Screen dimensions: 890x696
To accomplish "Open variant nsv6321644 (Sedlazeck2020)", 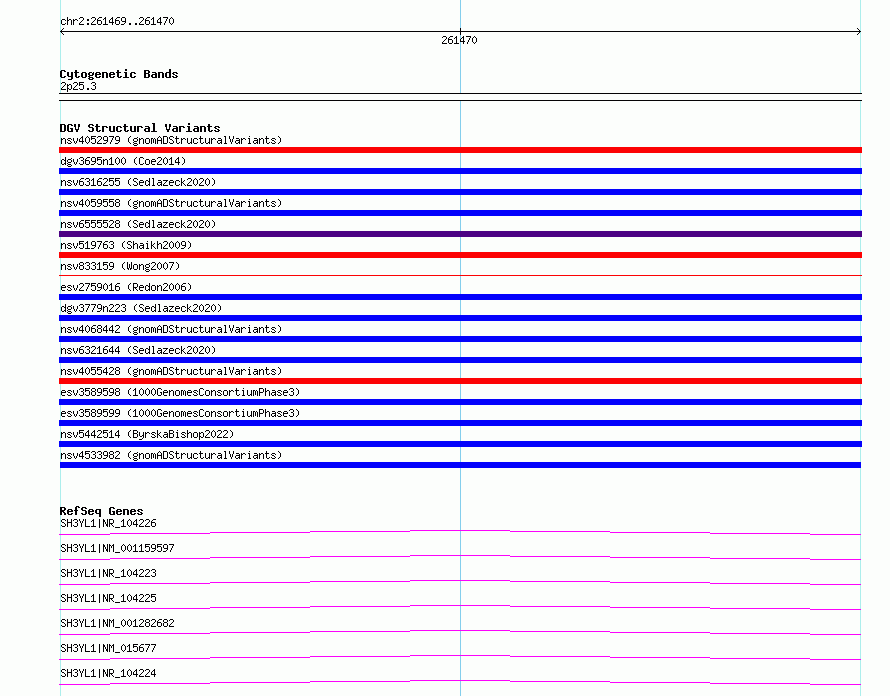I will (138, 350).
